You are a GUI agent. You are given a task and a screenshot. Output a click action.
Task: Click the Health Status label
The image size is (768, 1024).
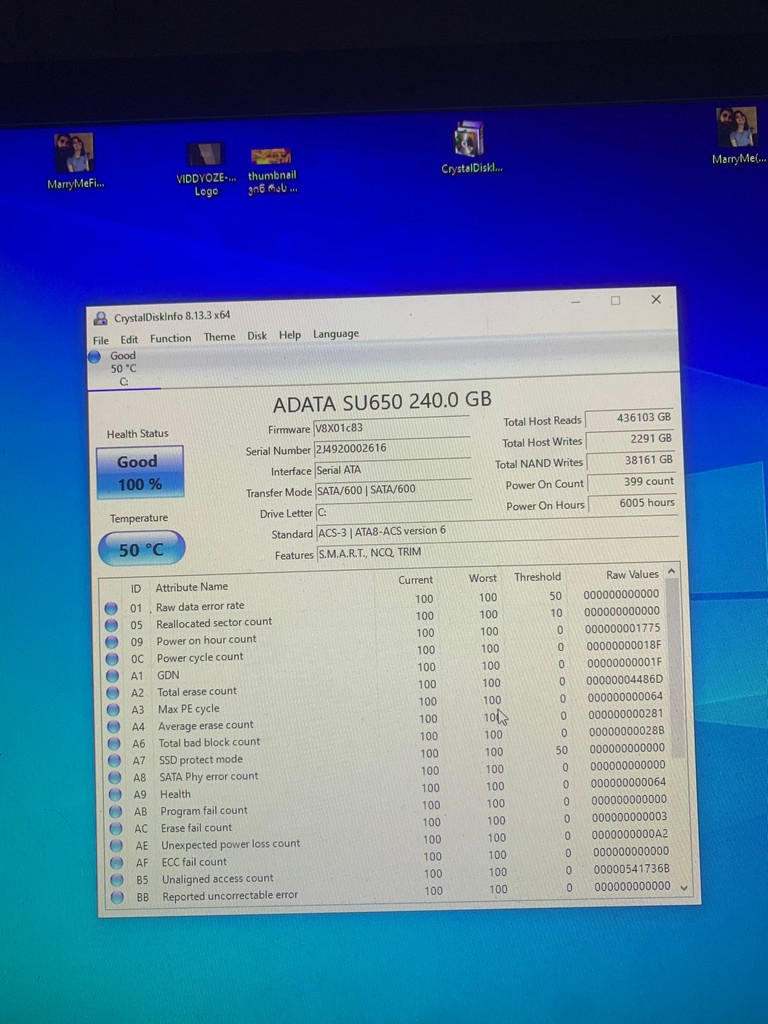click(x=138, y=434)
